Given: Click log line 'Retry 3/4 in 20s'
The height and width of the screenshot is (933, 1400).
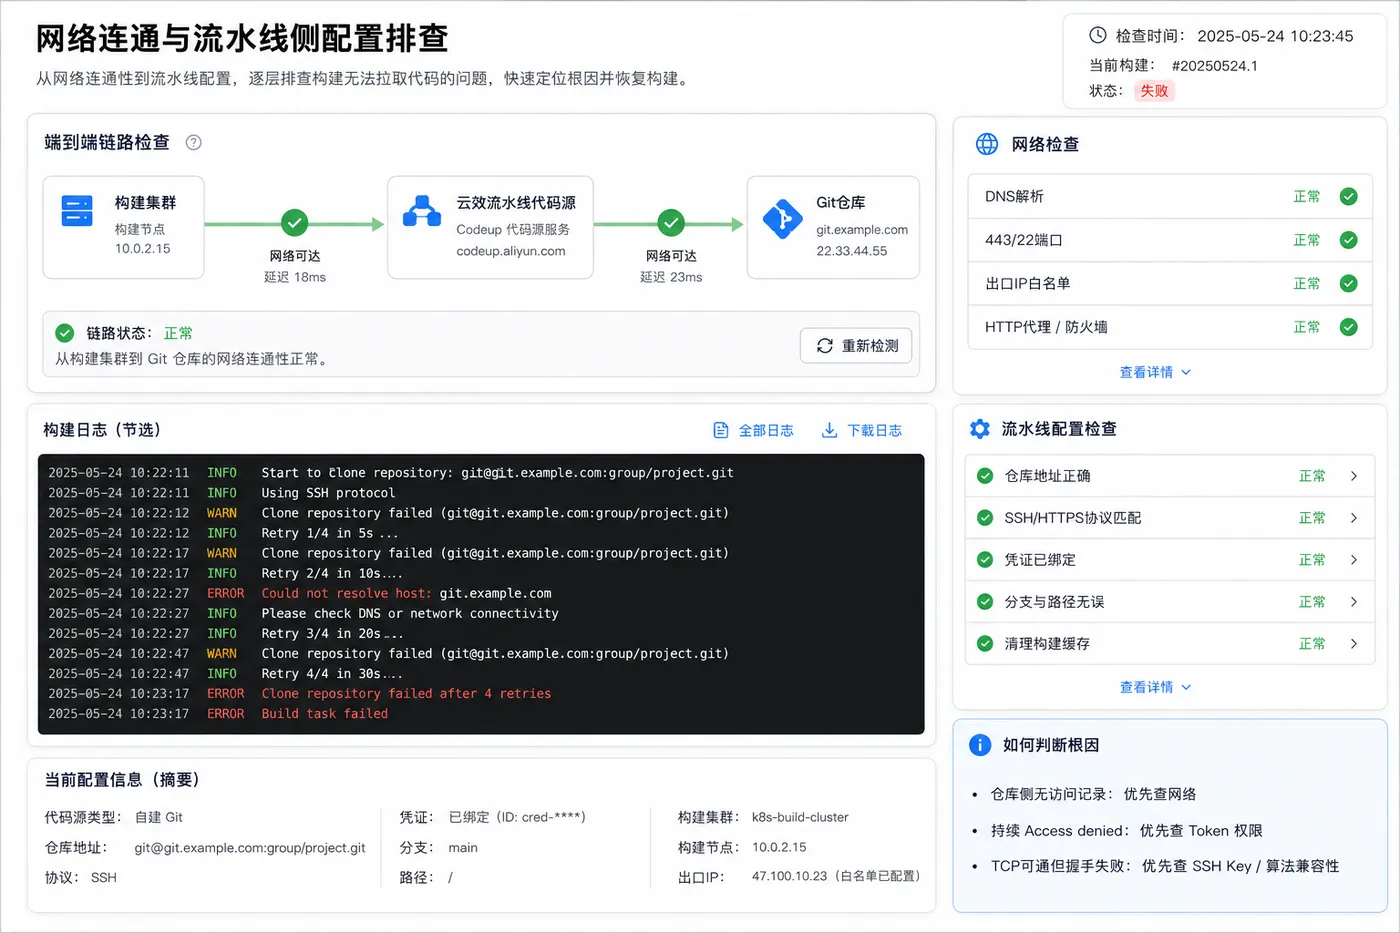Looking at the screenshot, I should (x=332, y=633).
